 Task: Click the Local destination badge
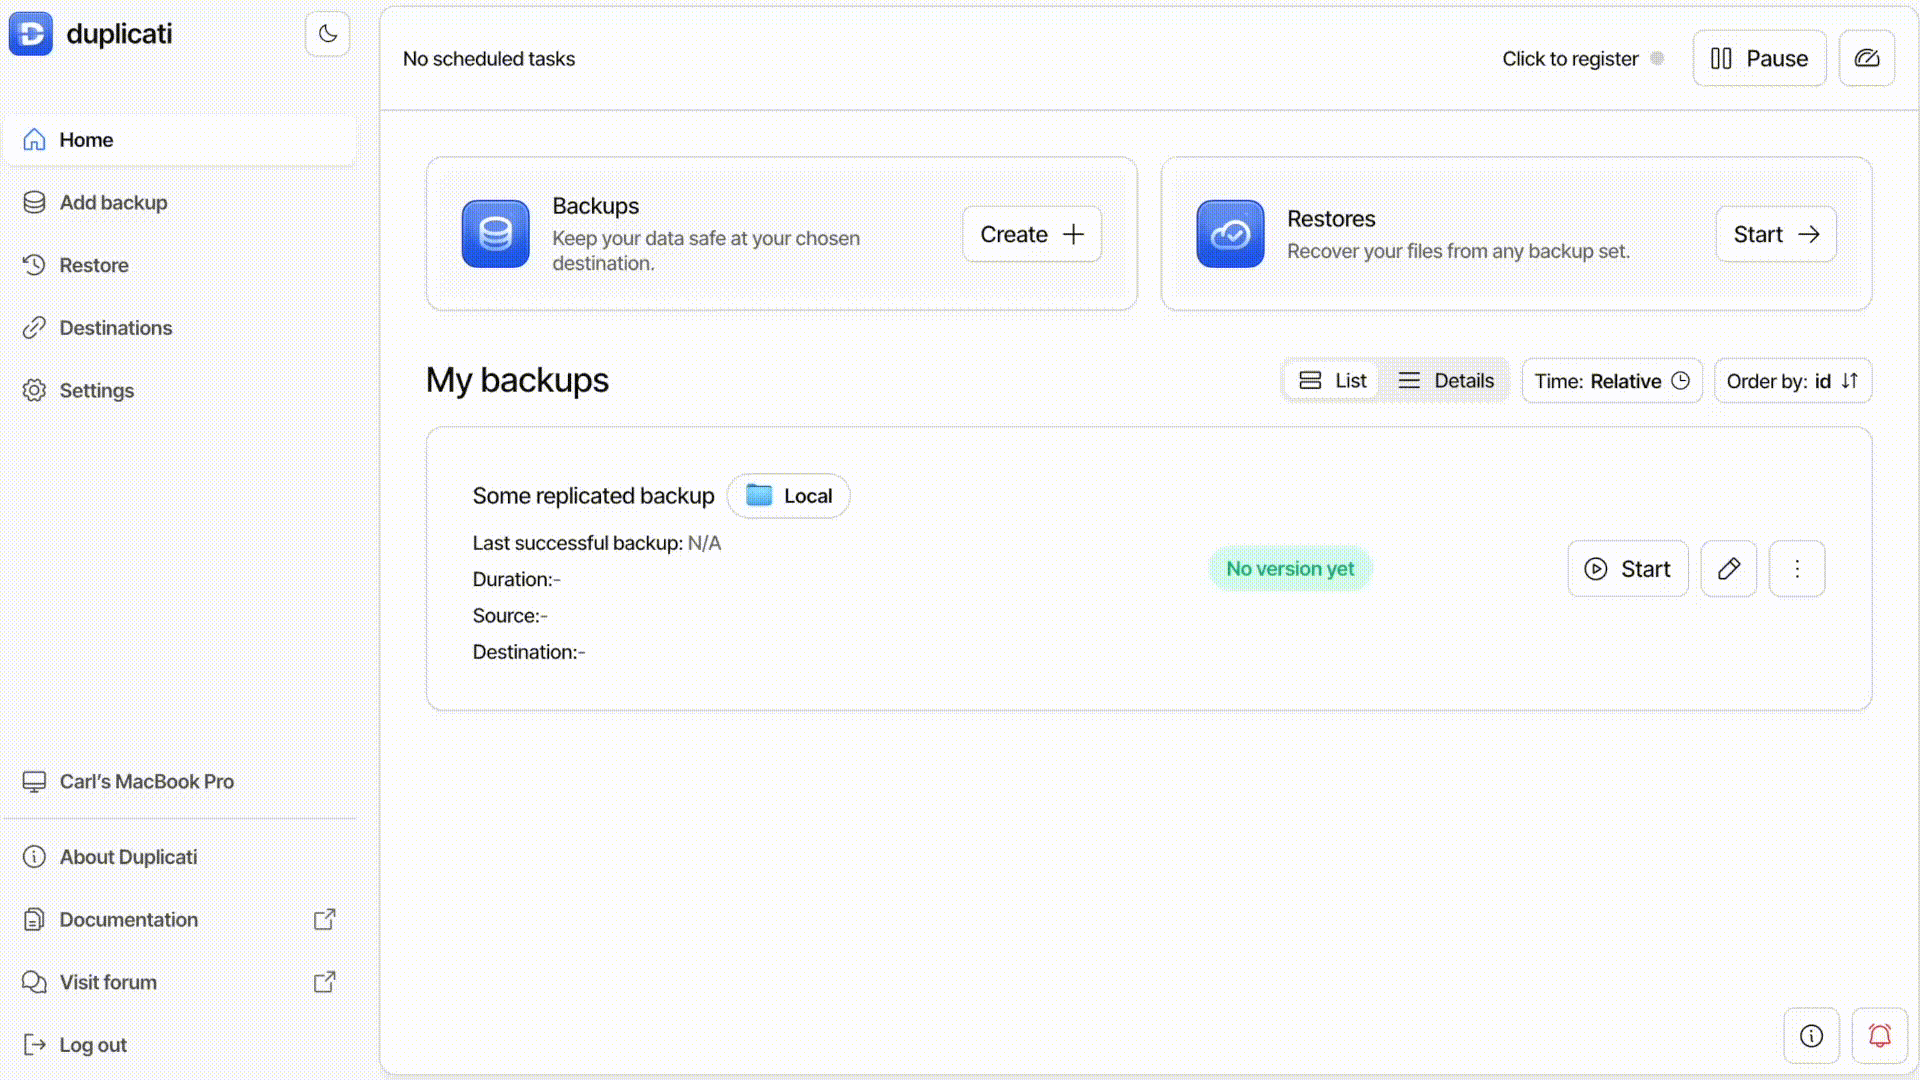(789, 496)
